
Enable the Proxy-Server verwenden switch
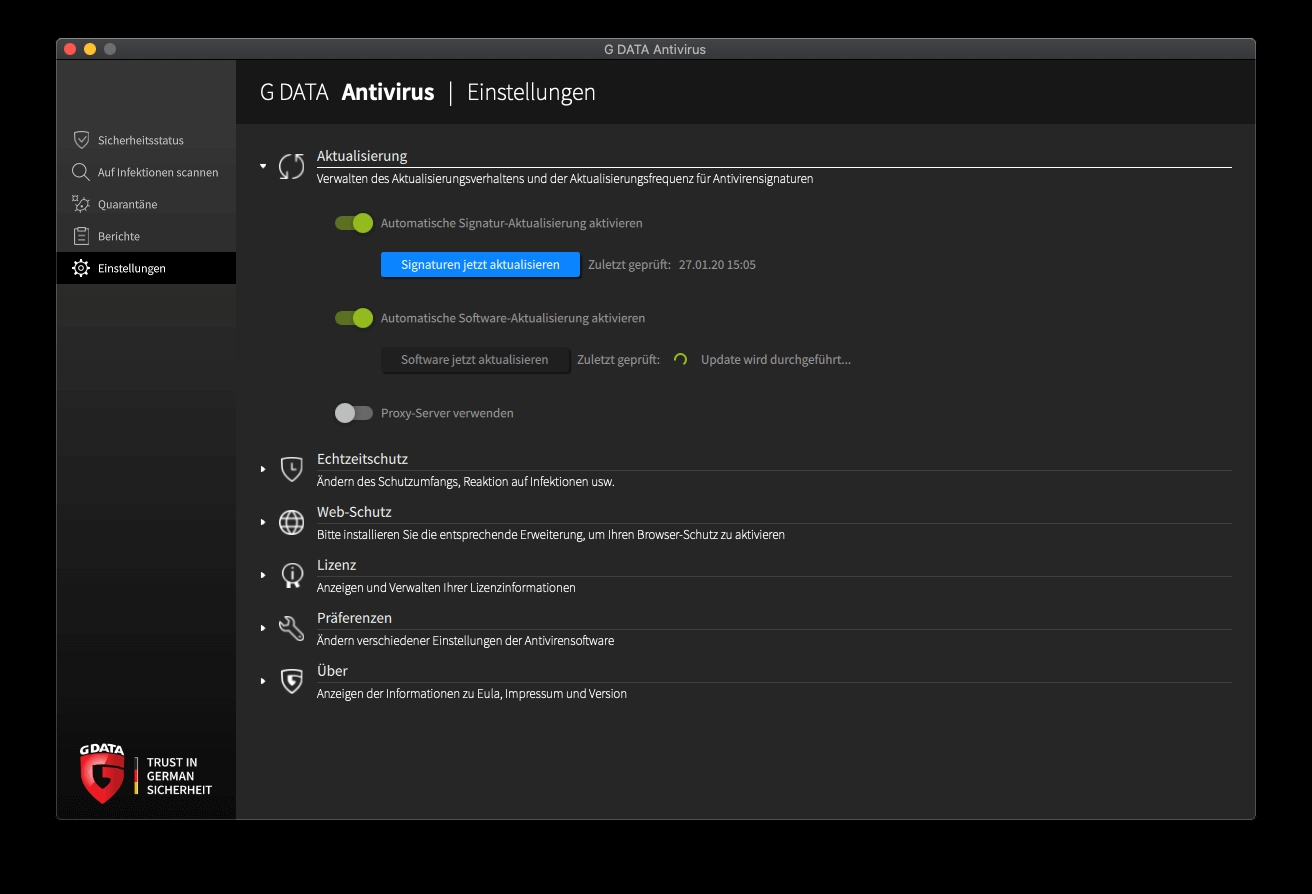tap(354, 413)
